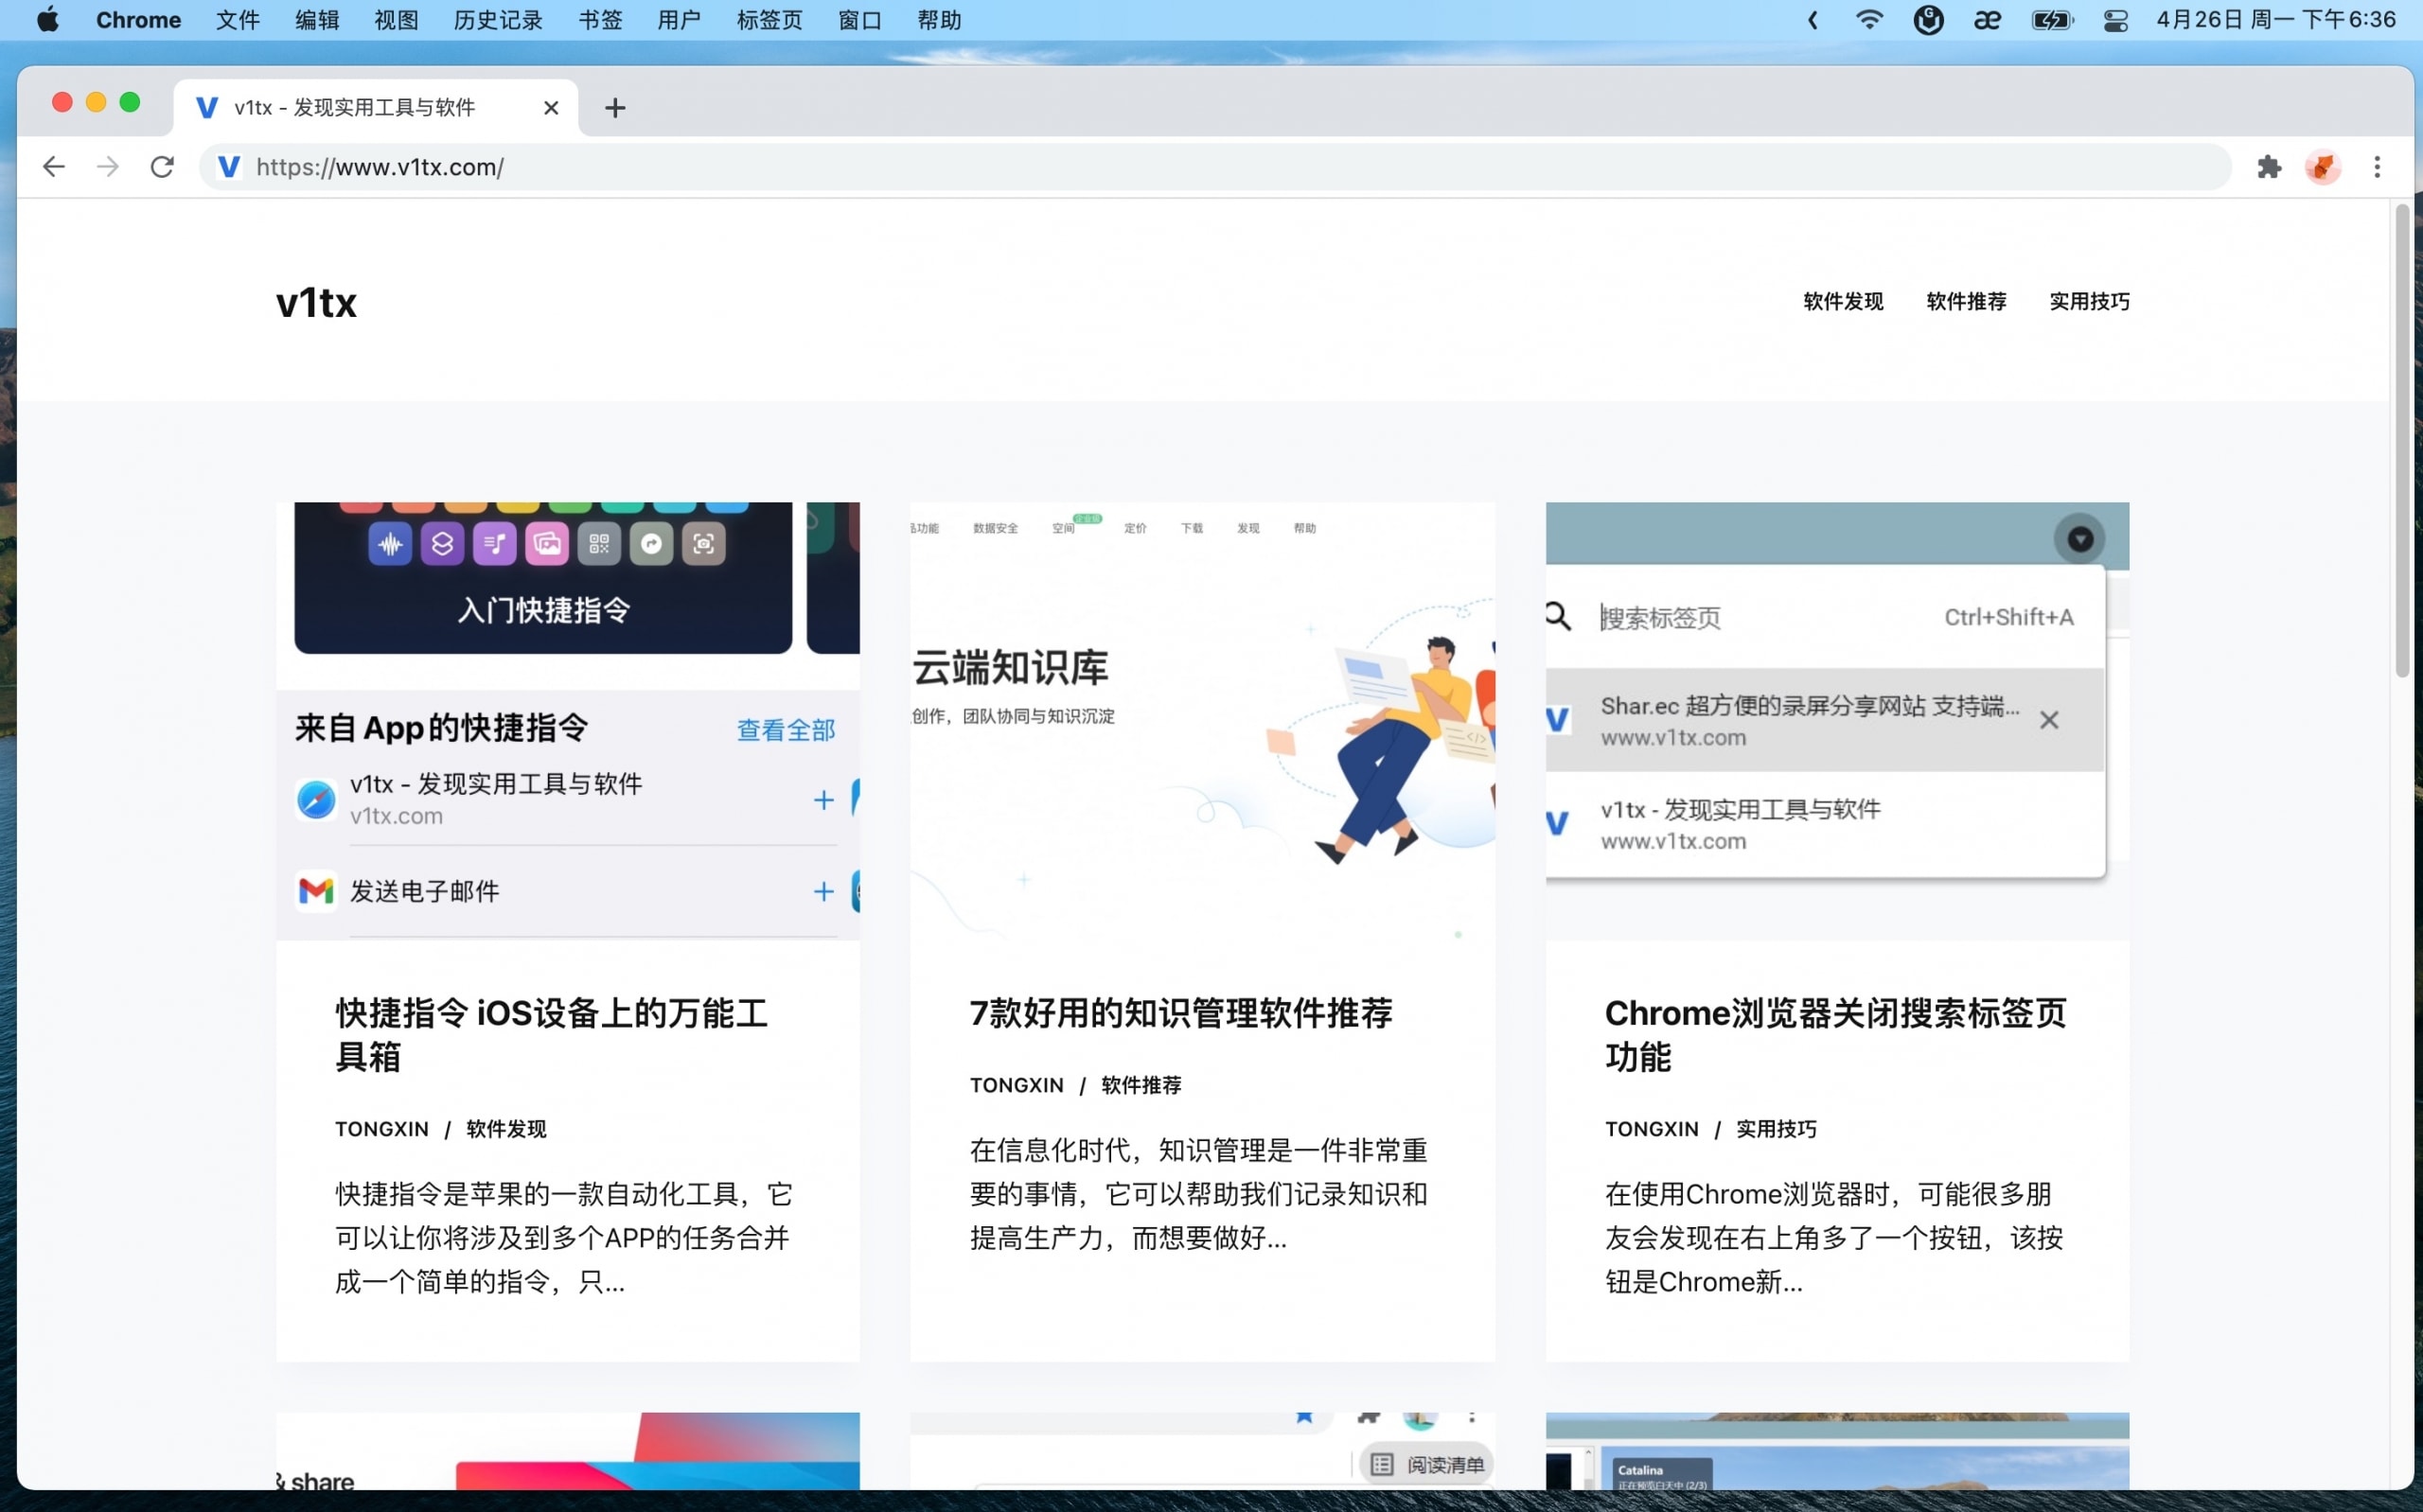The width and height of the screenshot is (2423, 1512).
Task: Click TONGXIN author under 知识管理 article
Action: pos(1017,1085)
